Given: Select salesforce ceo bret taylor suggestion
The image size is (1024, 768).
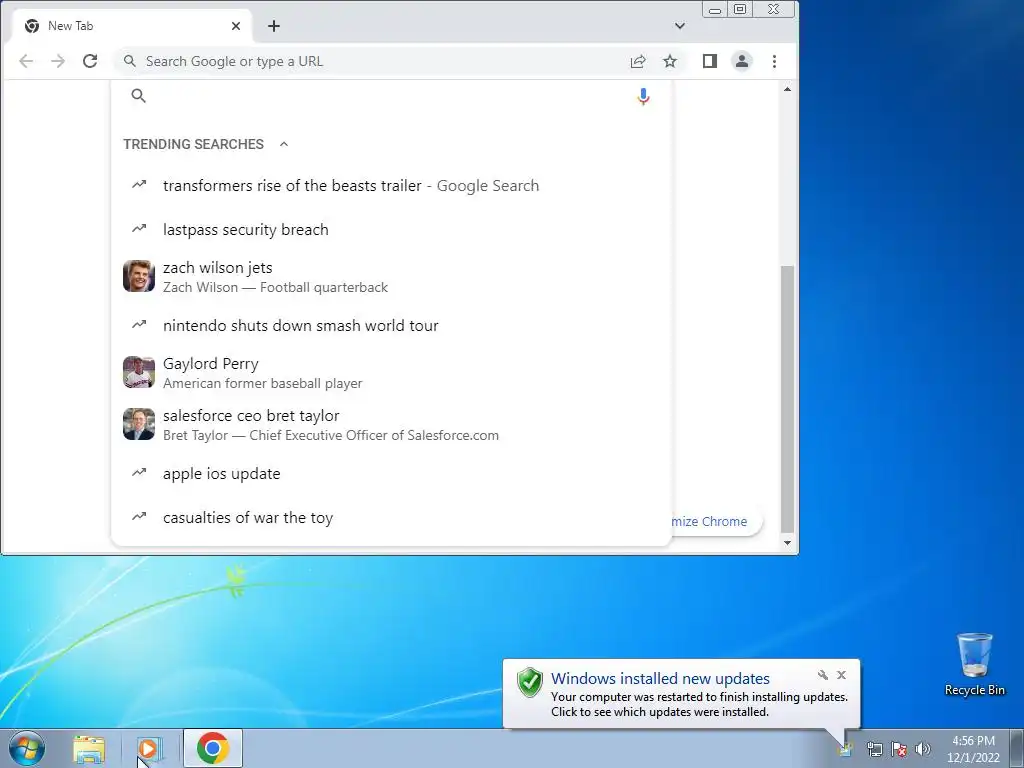Looking at the screenshot, I should pyautogui.click(x=391, y=424).
